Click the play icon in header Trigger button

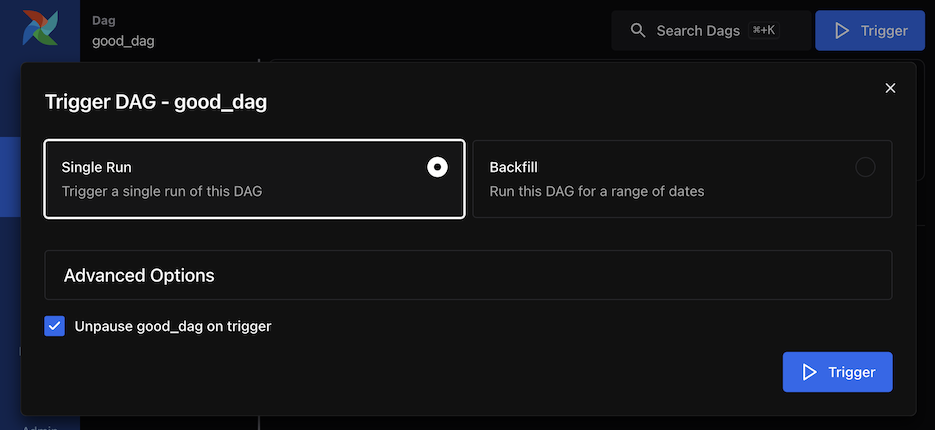point(841,31)
